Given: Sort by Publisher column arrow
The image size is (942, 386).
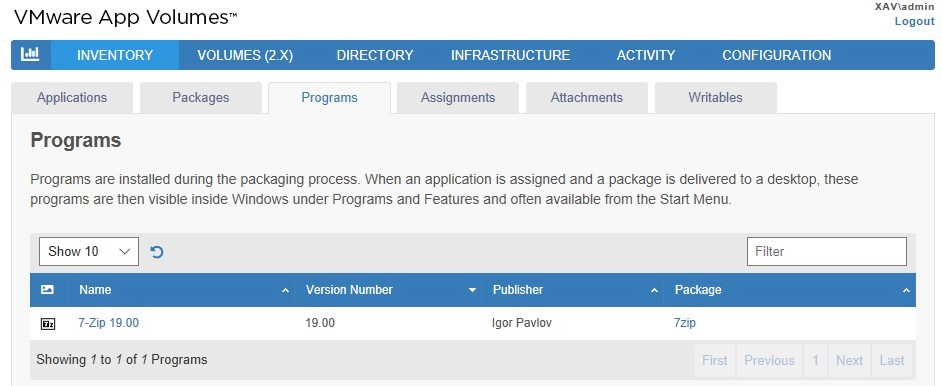Looking at the screenshot, I should coord(654,291).
